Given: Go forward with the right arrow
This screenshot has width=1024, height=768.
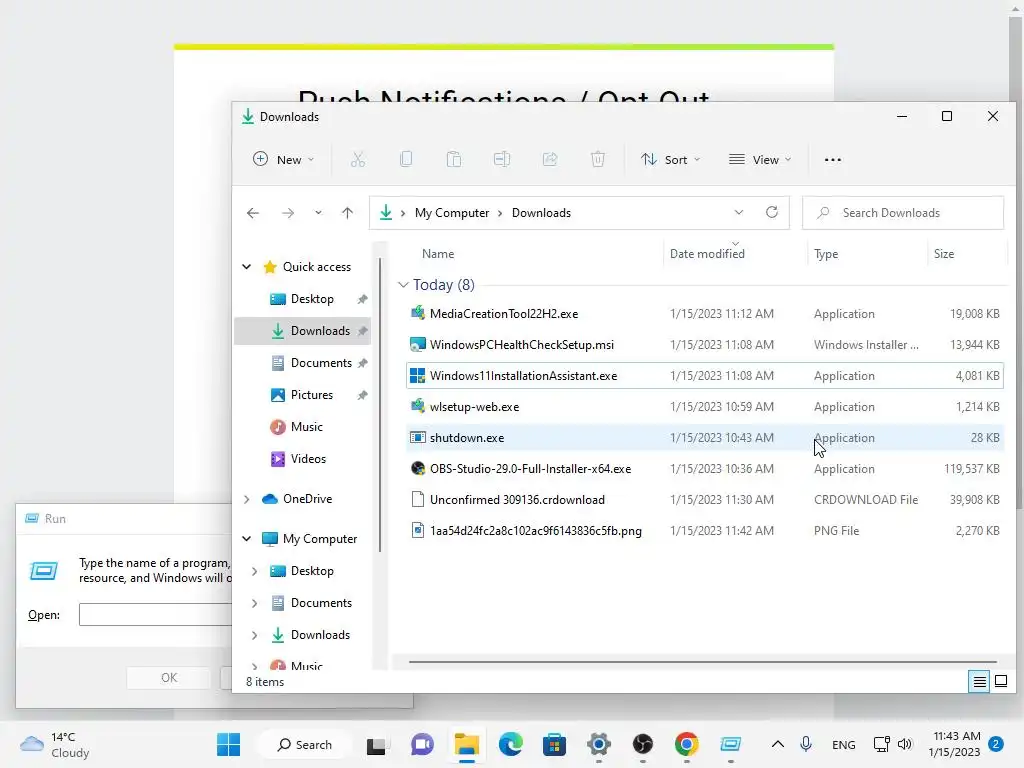Looking at the screenshot, I should coord(287,213).
